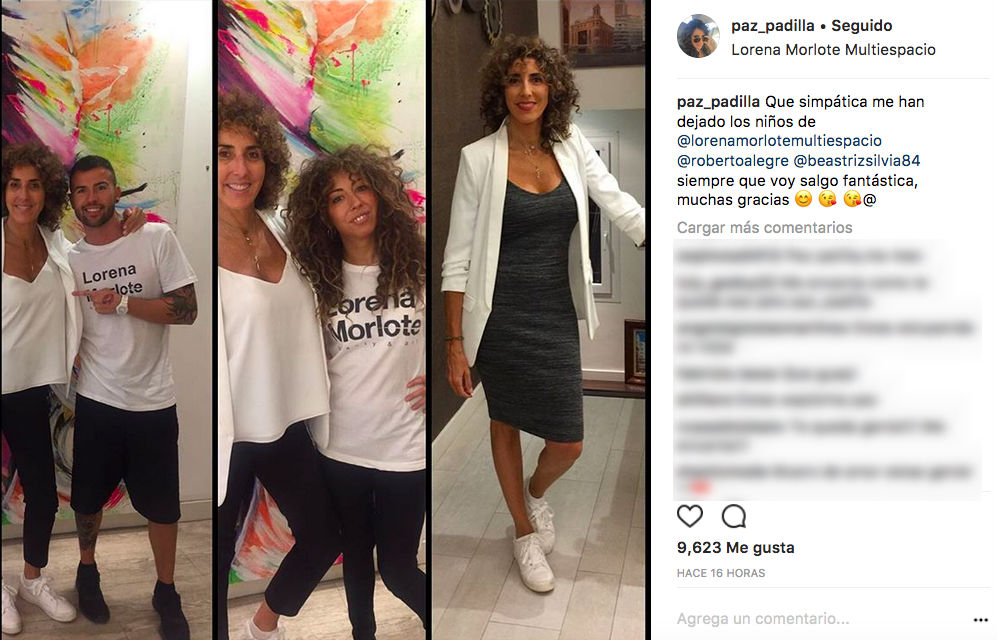997x640 pixels.
Task: View the 9,623 Me gusta likes list
Action: pos(735,547)
